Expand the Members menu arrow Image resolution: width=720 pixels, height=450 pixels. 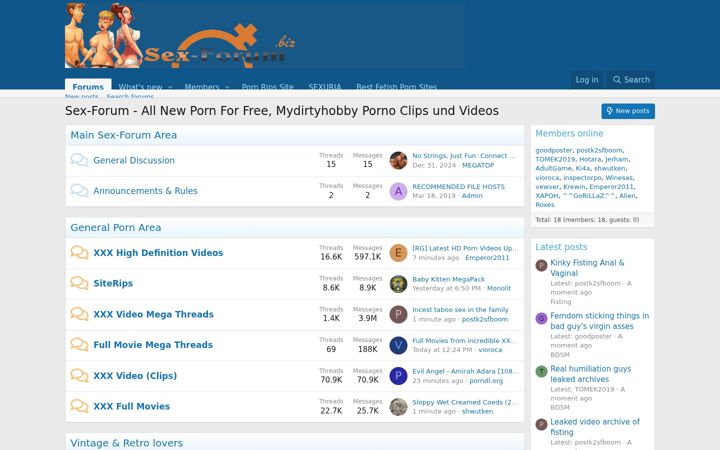[227, 87]
